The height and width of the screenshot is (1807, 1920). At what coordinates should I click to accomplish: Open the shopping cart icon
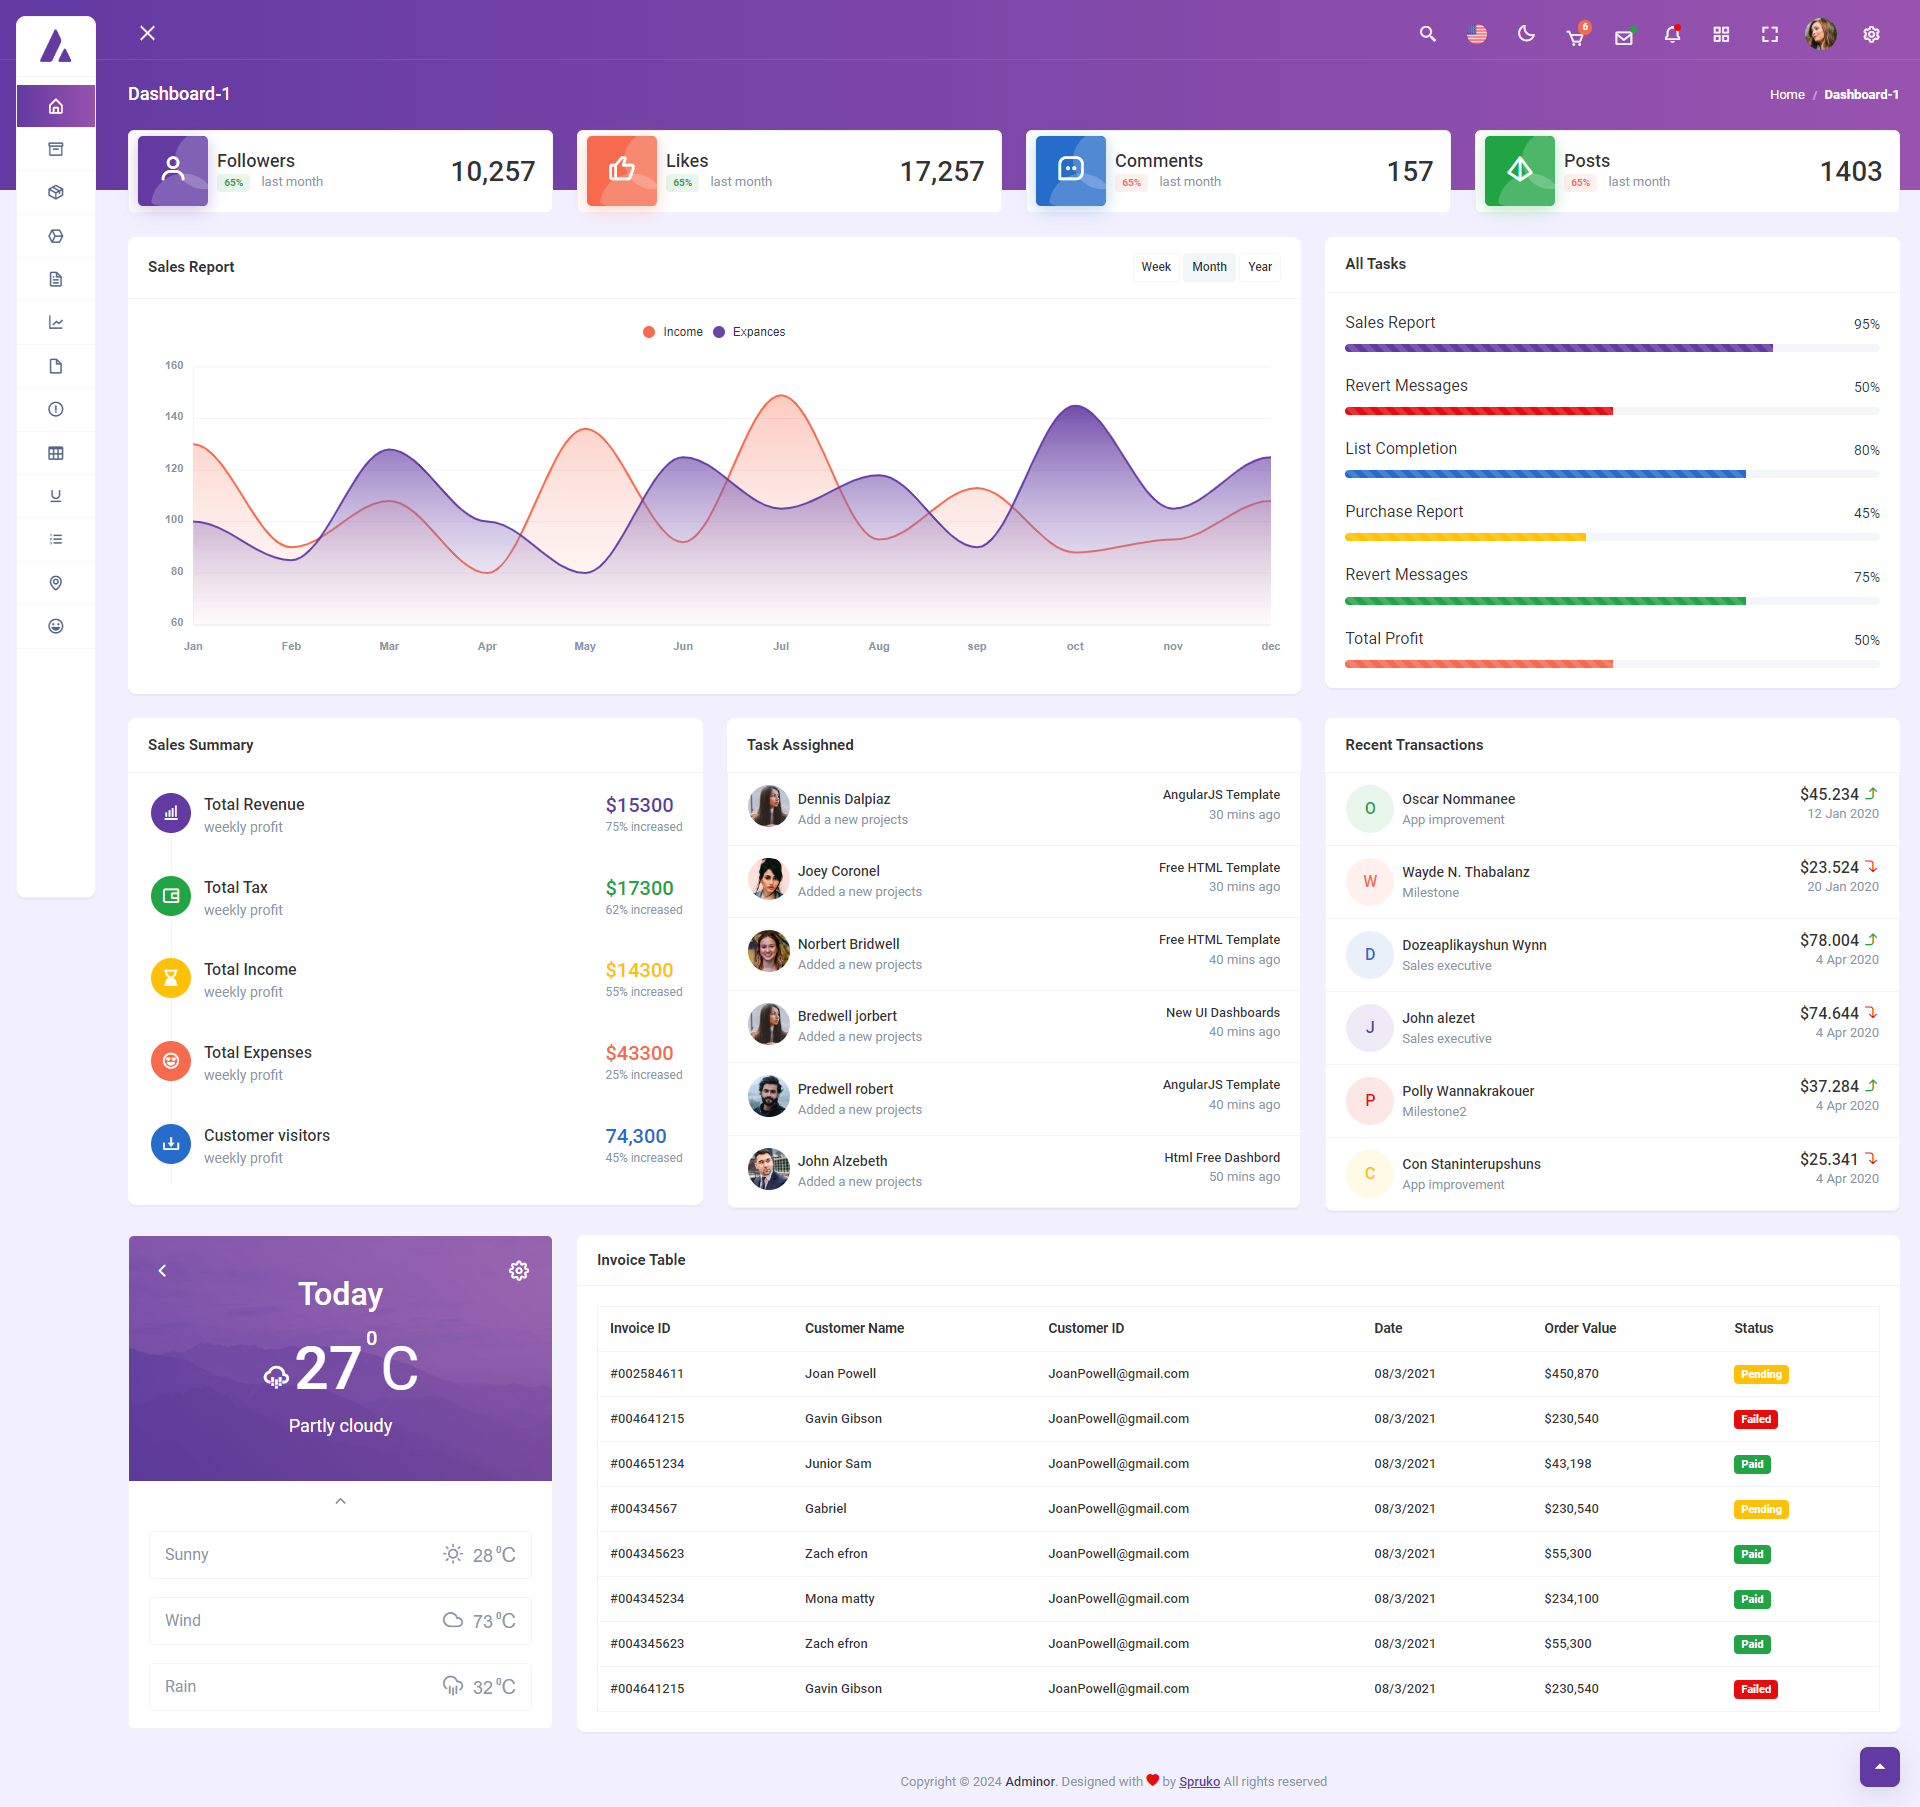(1575, 36)
